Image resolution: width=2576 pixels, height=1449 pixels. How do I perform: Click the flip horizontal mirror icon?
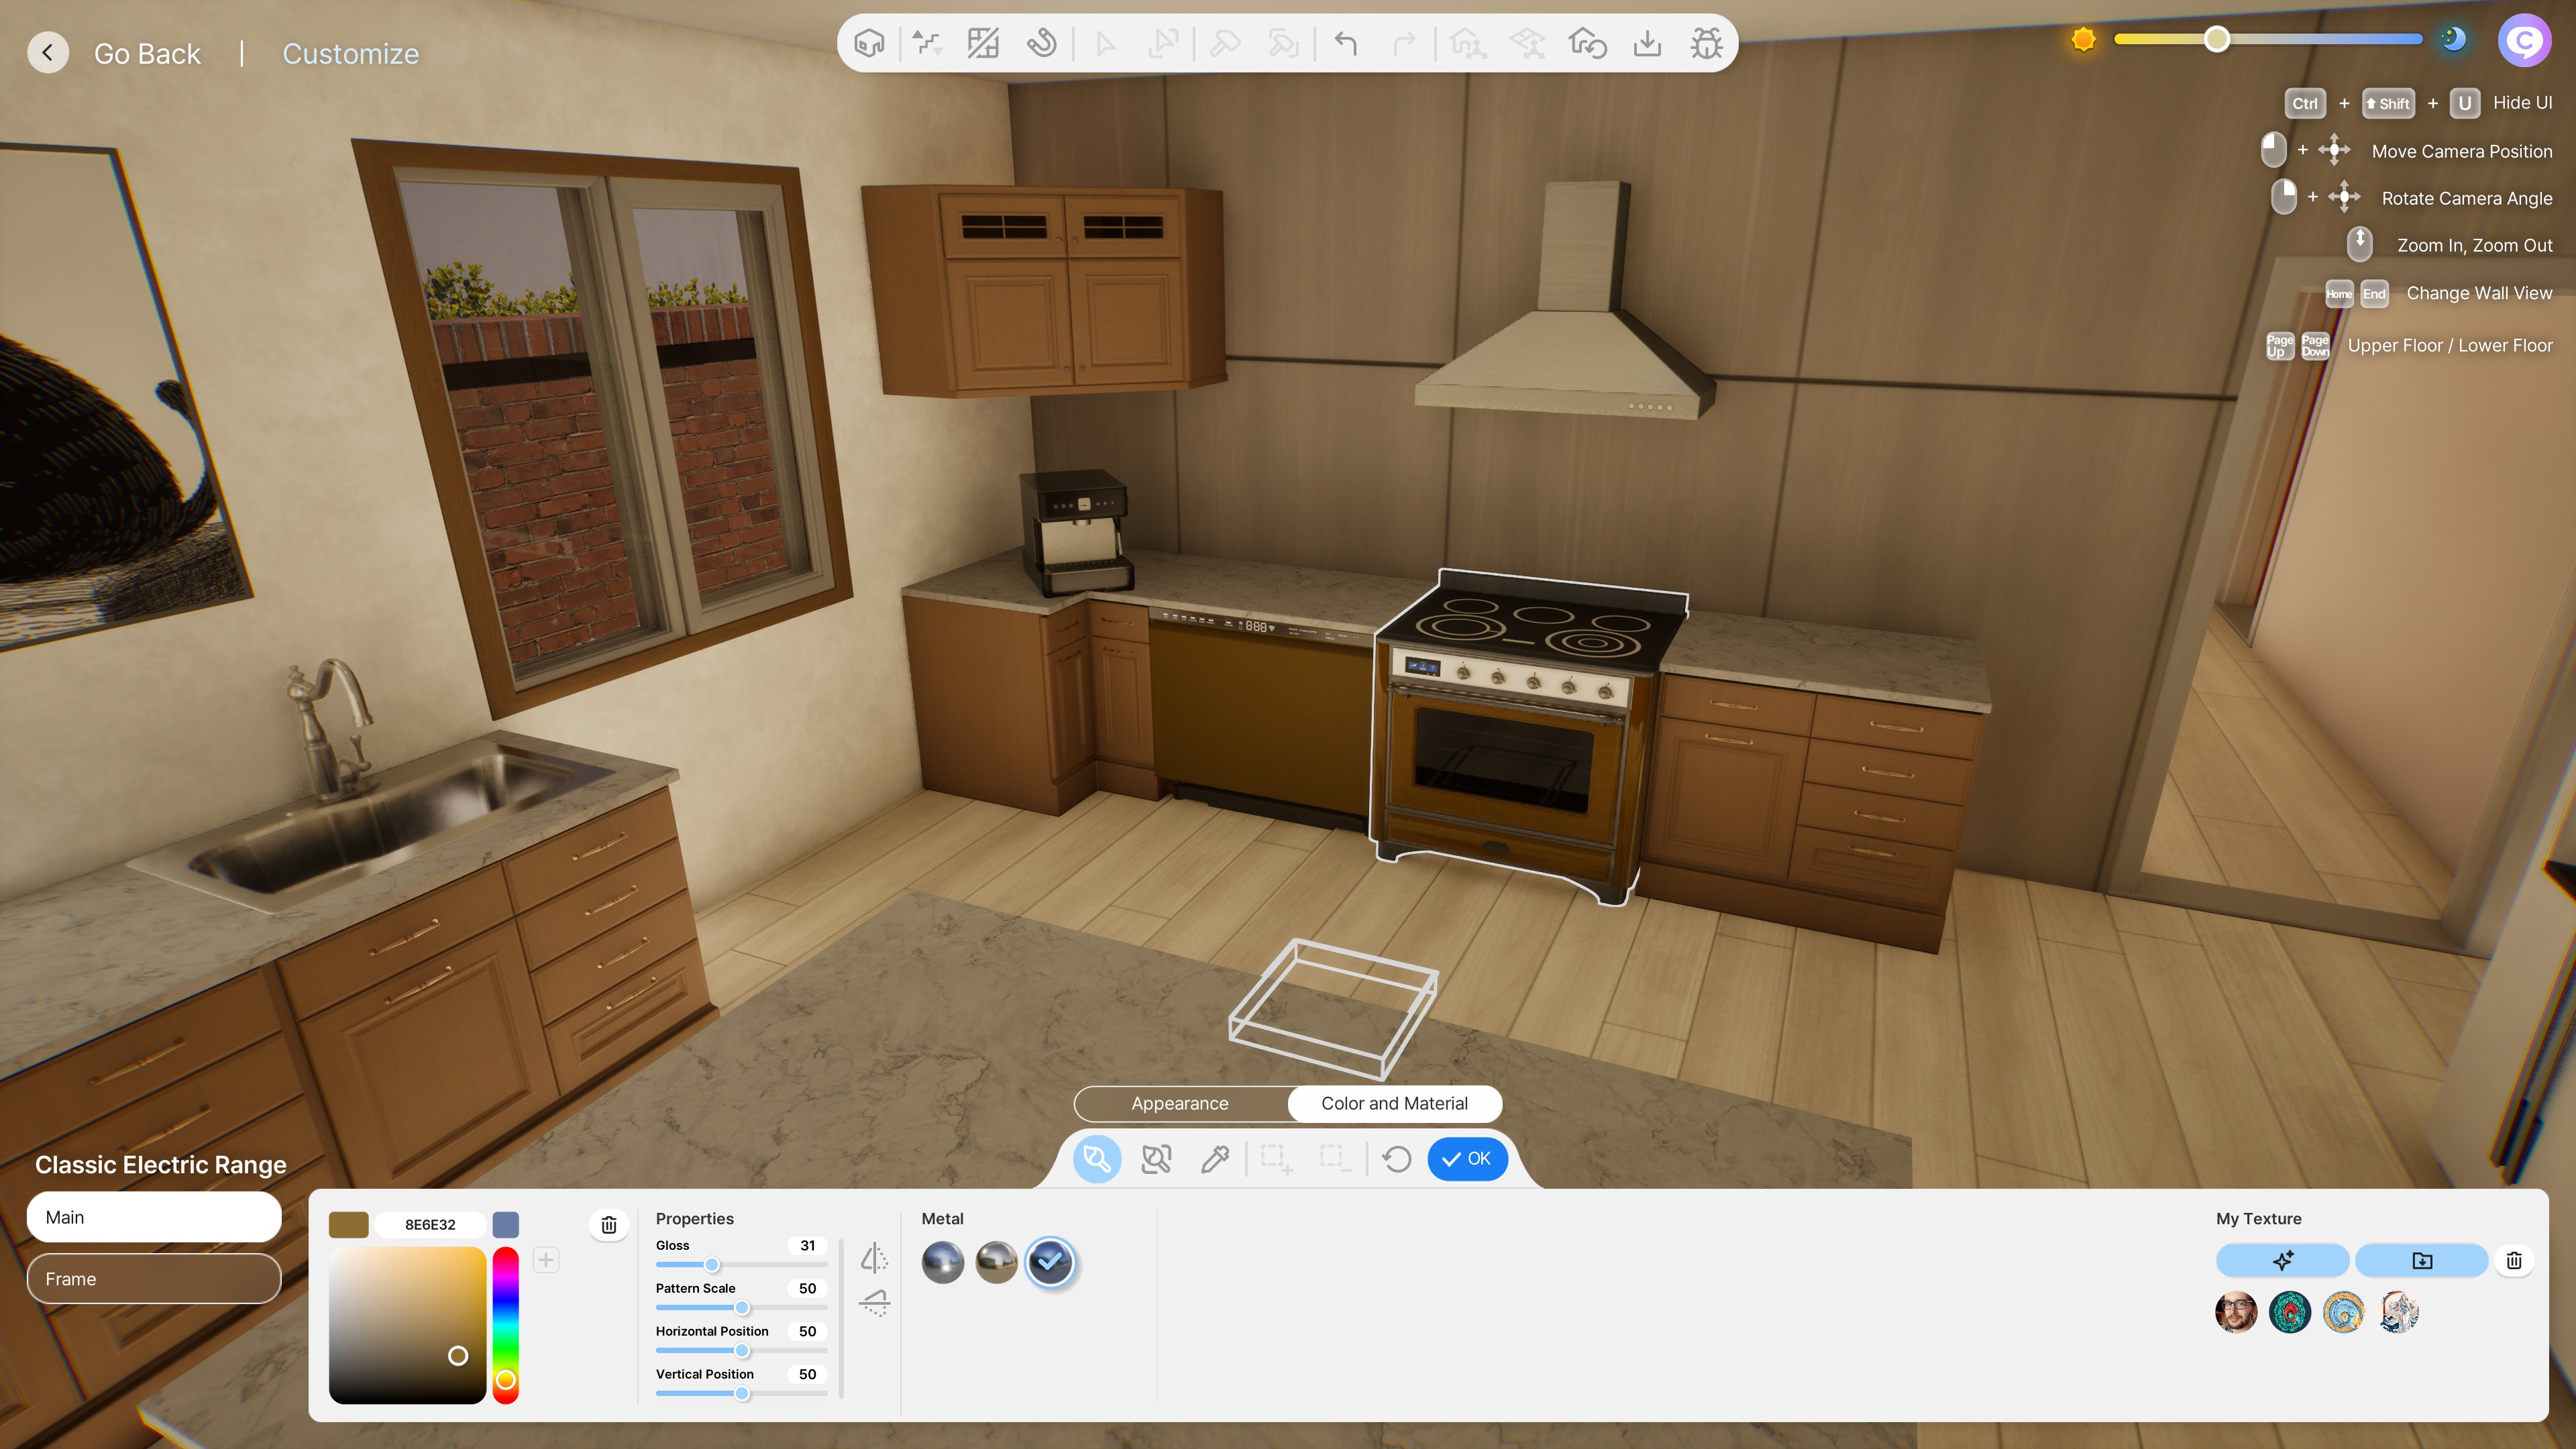pyautogui.click(x=874, y=1258)
